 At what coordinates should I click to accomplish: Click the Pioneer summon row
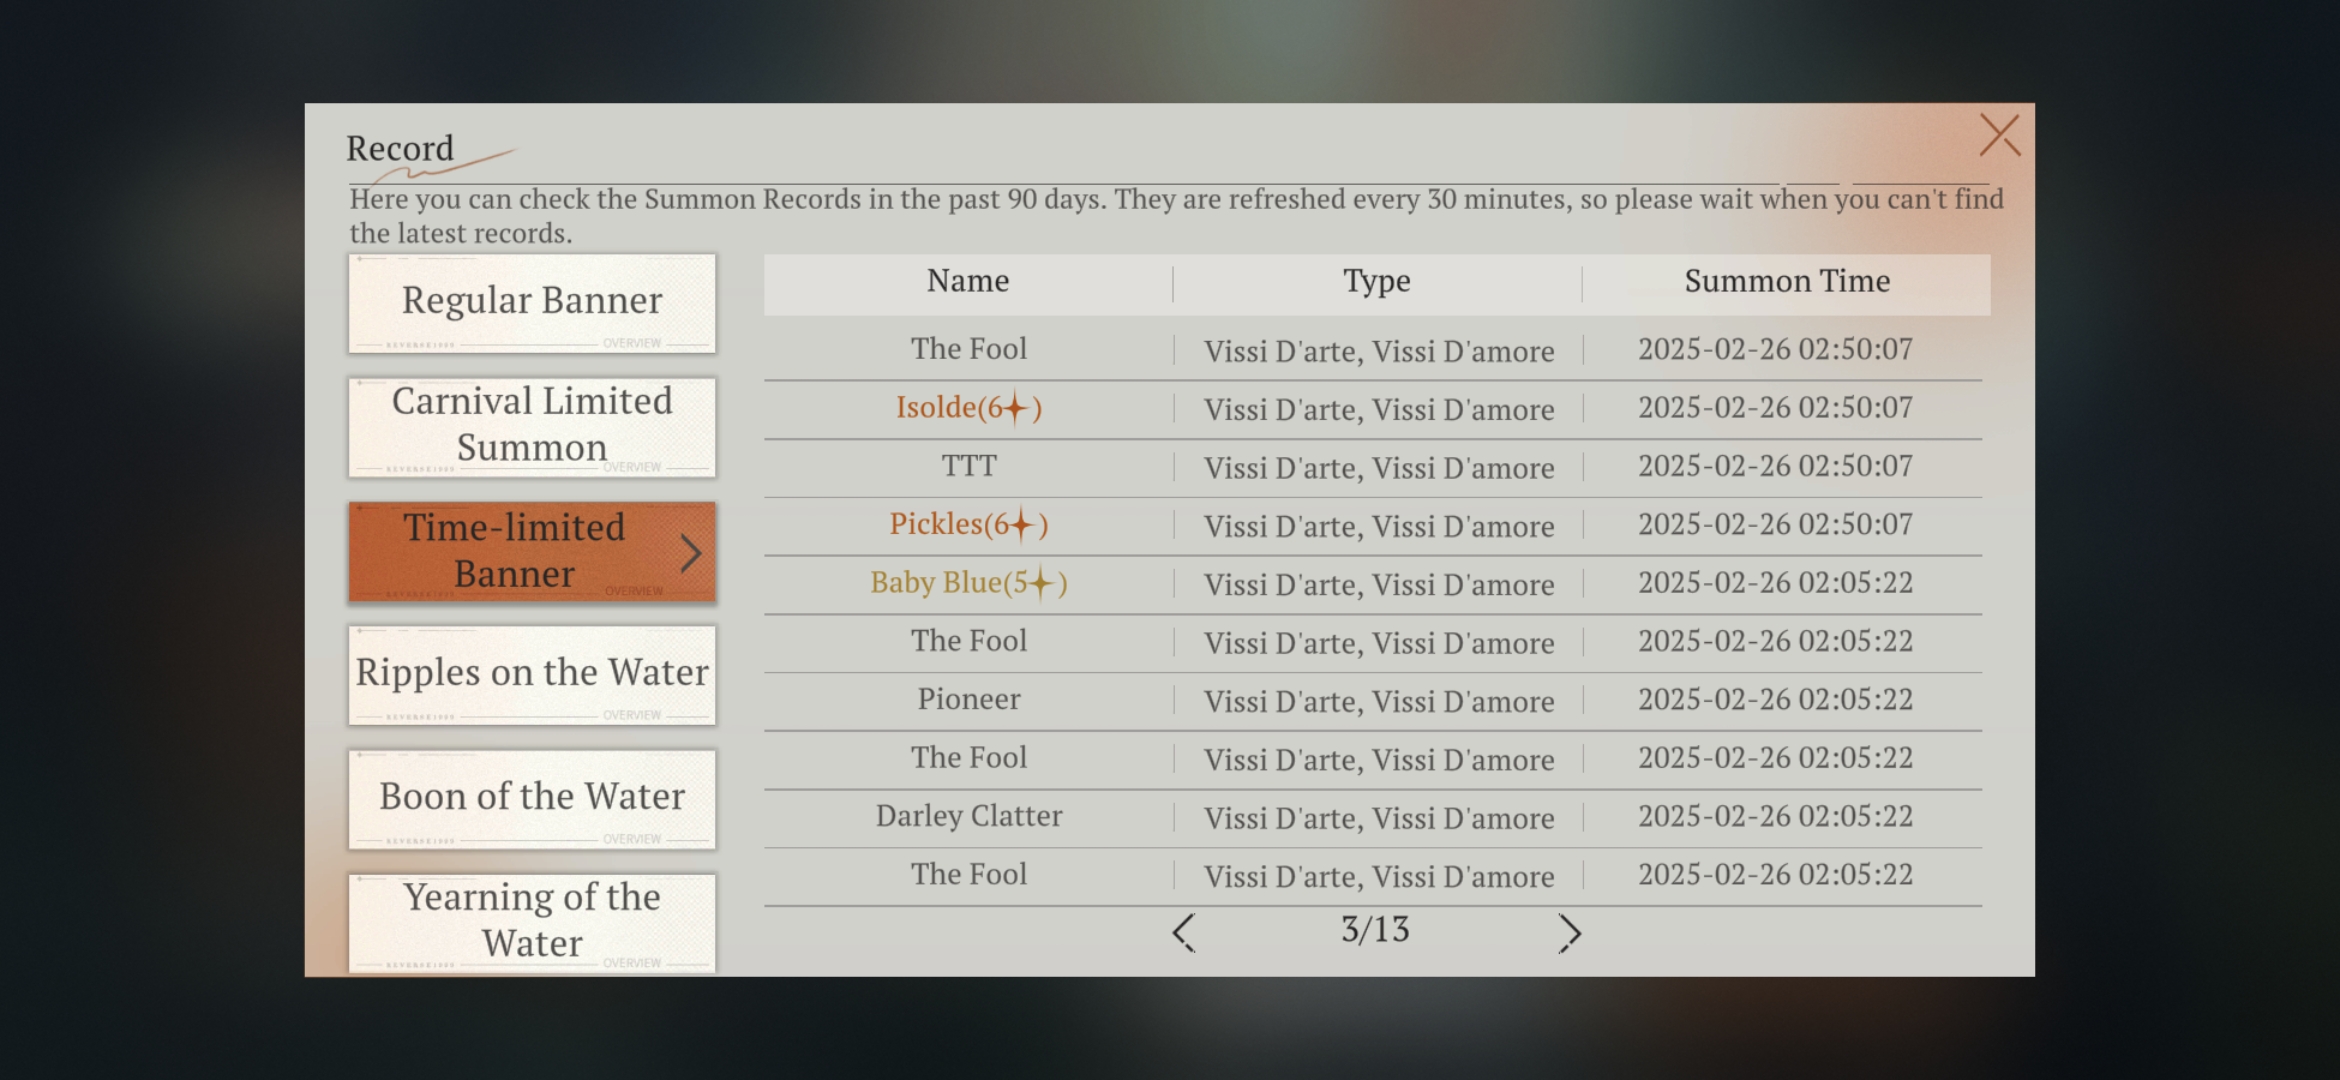pos(968,699)
